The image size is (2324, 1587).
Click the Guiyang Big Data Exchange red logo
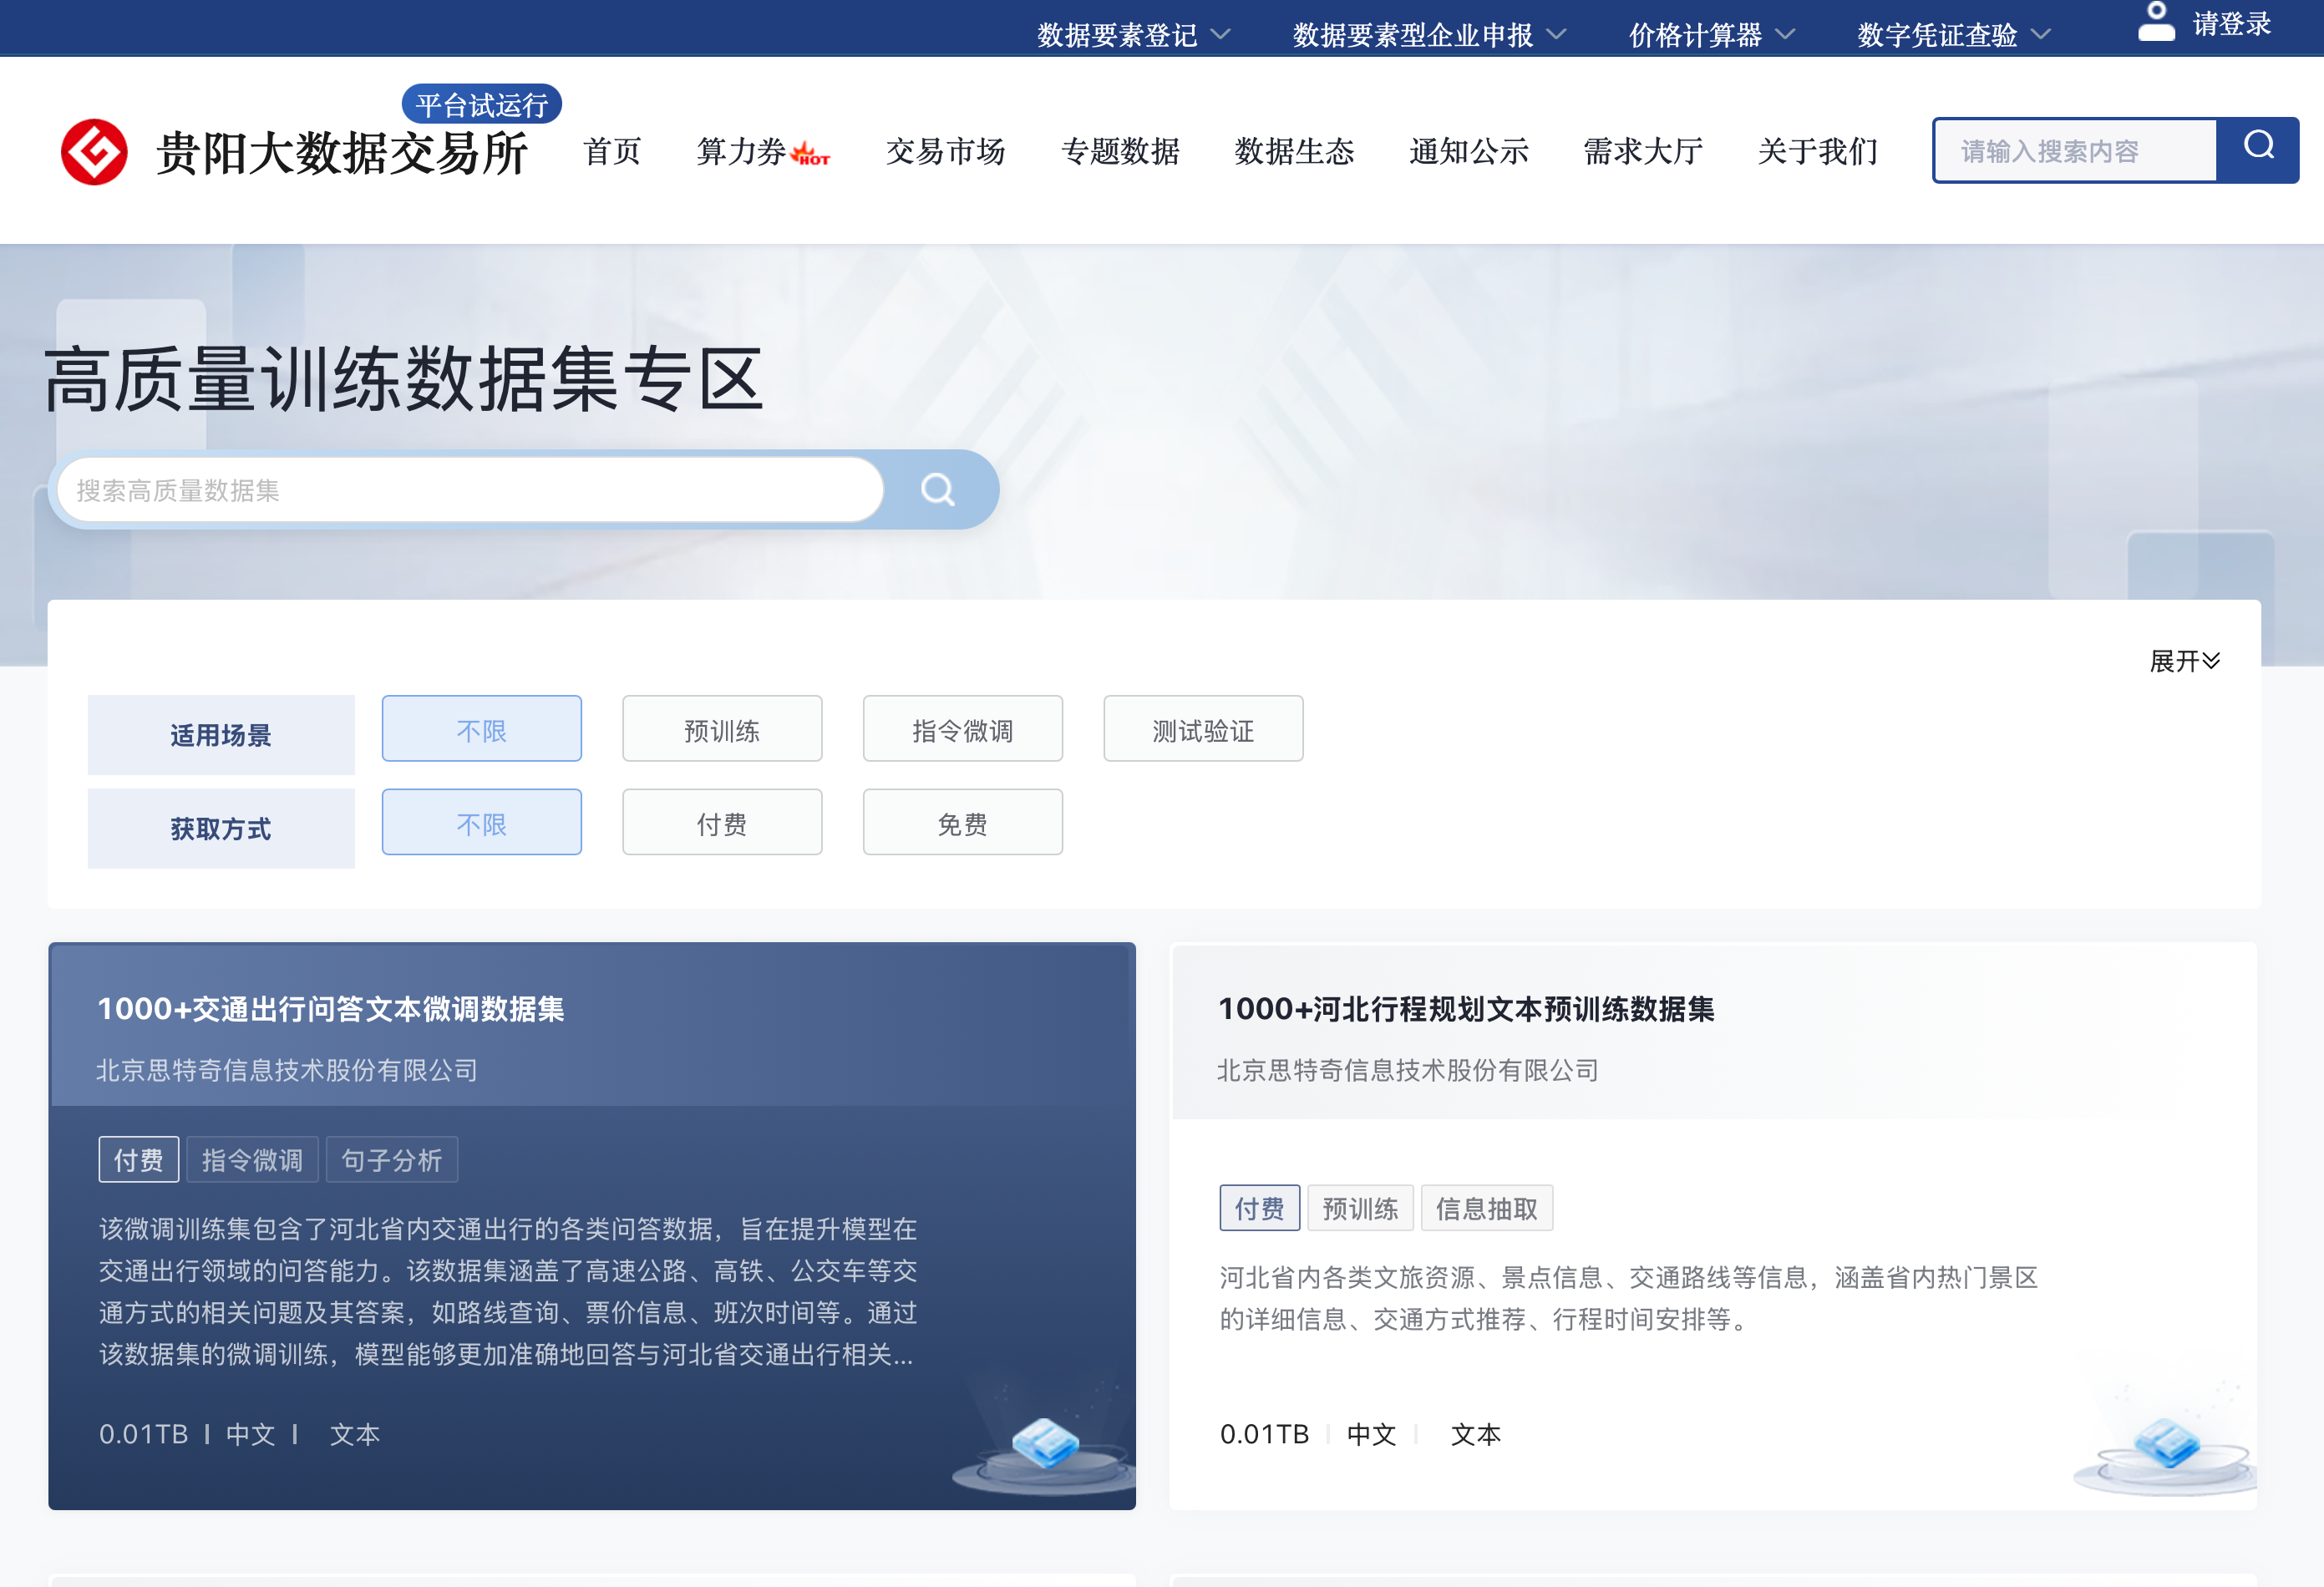pos(94,152)
